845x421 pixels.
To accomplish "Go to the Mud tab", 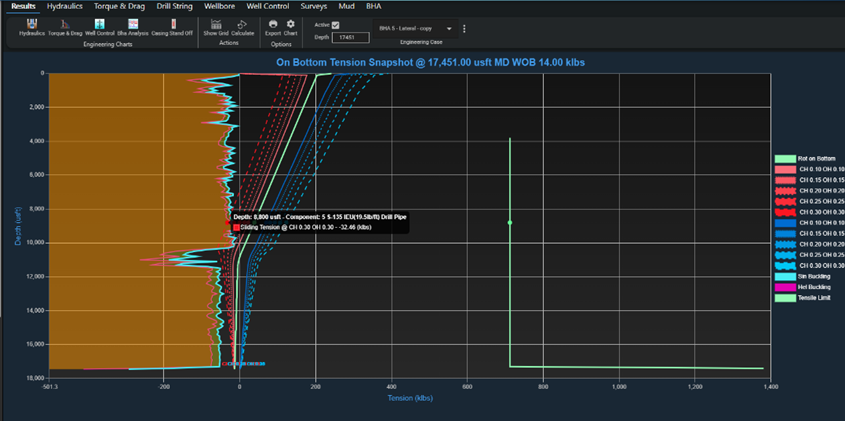I will pyautogui.click(x=347, y=6).
